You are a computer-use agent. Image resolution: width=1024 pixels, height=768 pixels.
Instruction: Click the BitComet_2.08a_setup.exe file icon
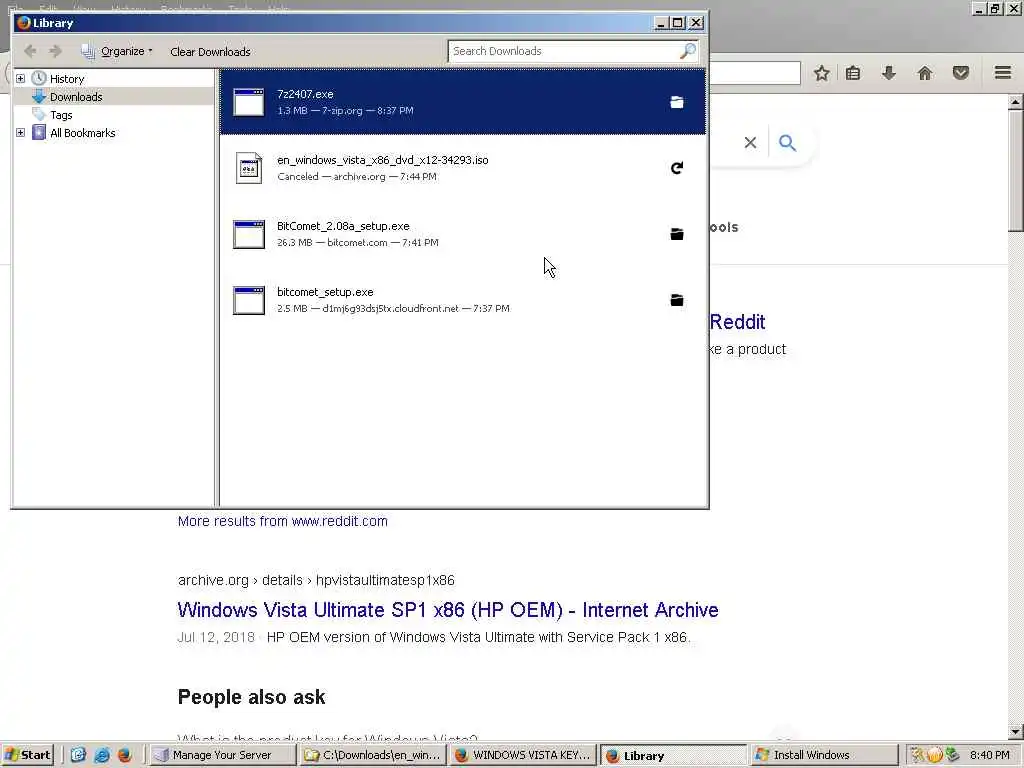click(249, 234)
